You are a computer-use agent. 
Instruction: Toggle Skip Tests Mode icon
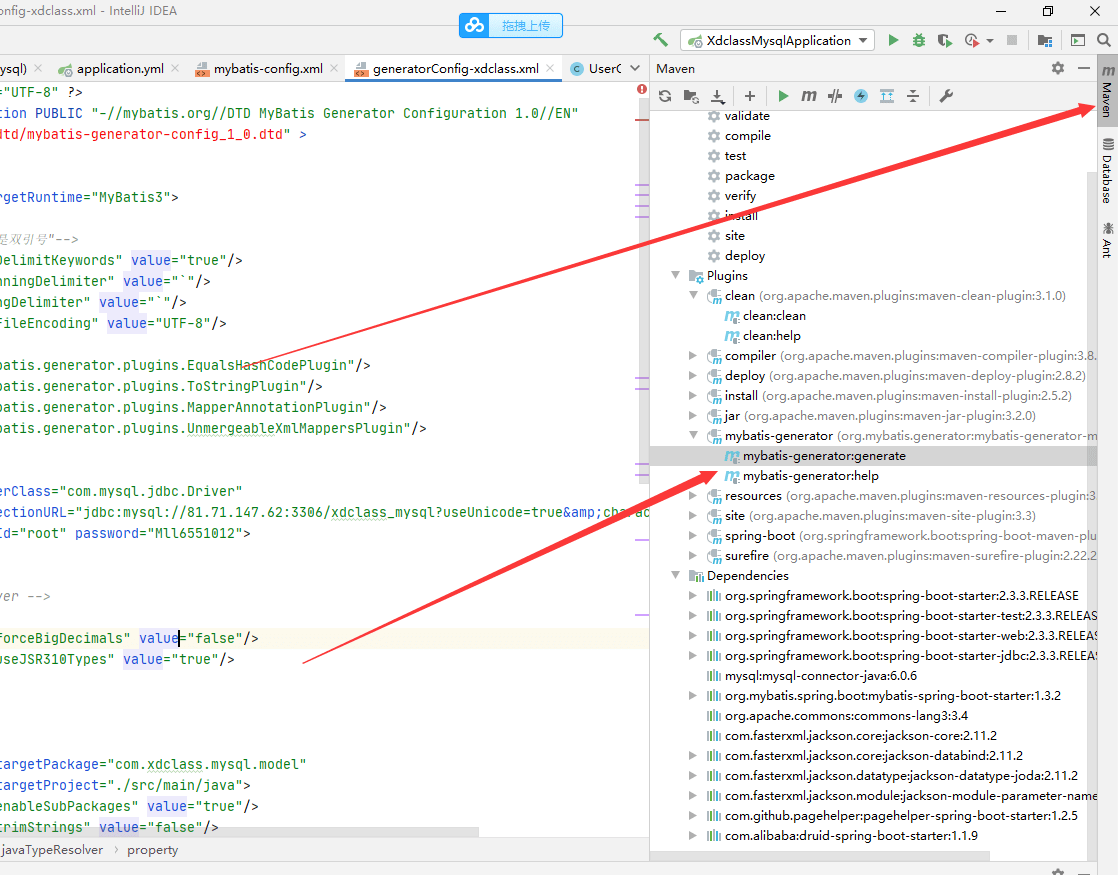point(835,96)
